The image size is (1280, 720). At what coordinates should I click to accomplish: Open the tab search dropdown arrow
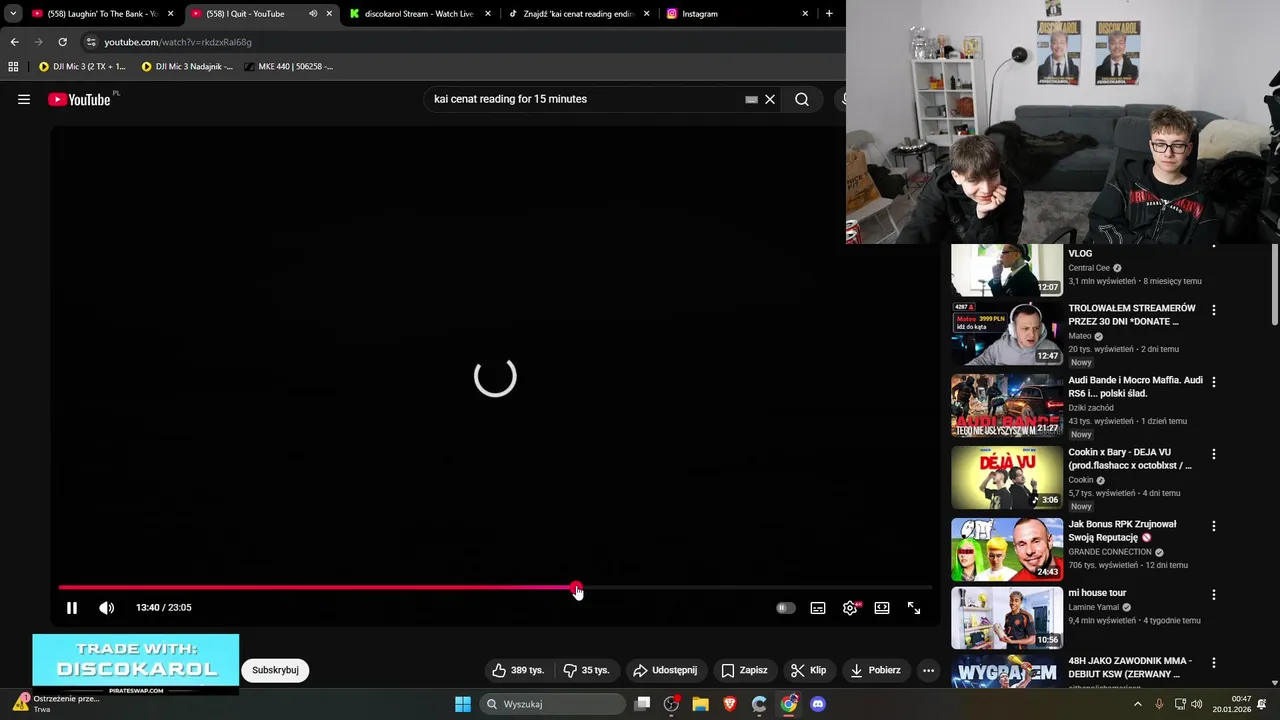pos(13,14)
